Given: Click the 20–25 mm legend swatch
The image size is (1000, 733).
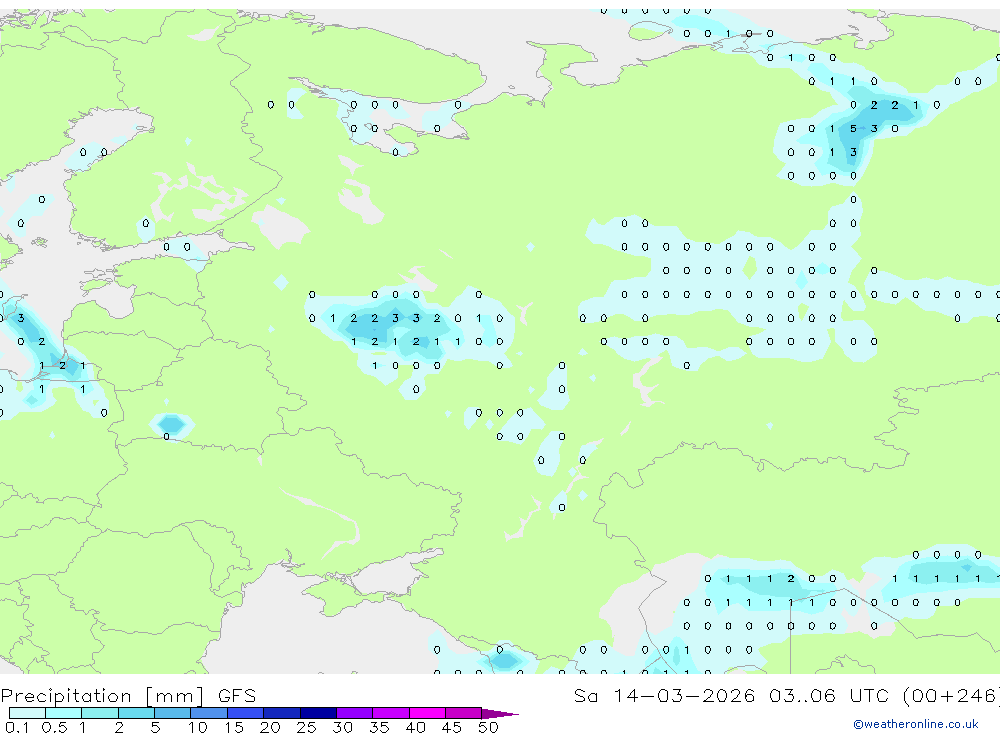Looking at the screenshot, I should pyautogui.click(x=282, y=713).
